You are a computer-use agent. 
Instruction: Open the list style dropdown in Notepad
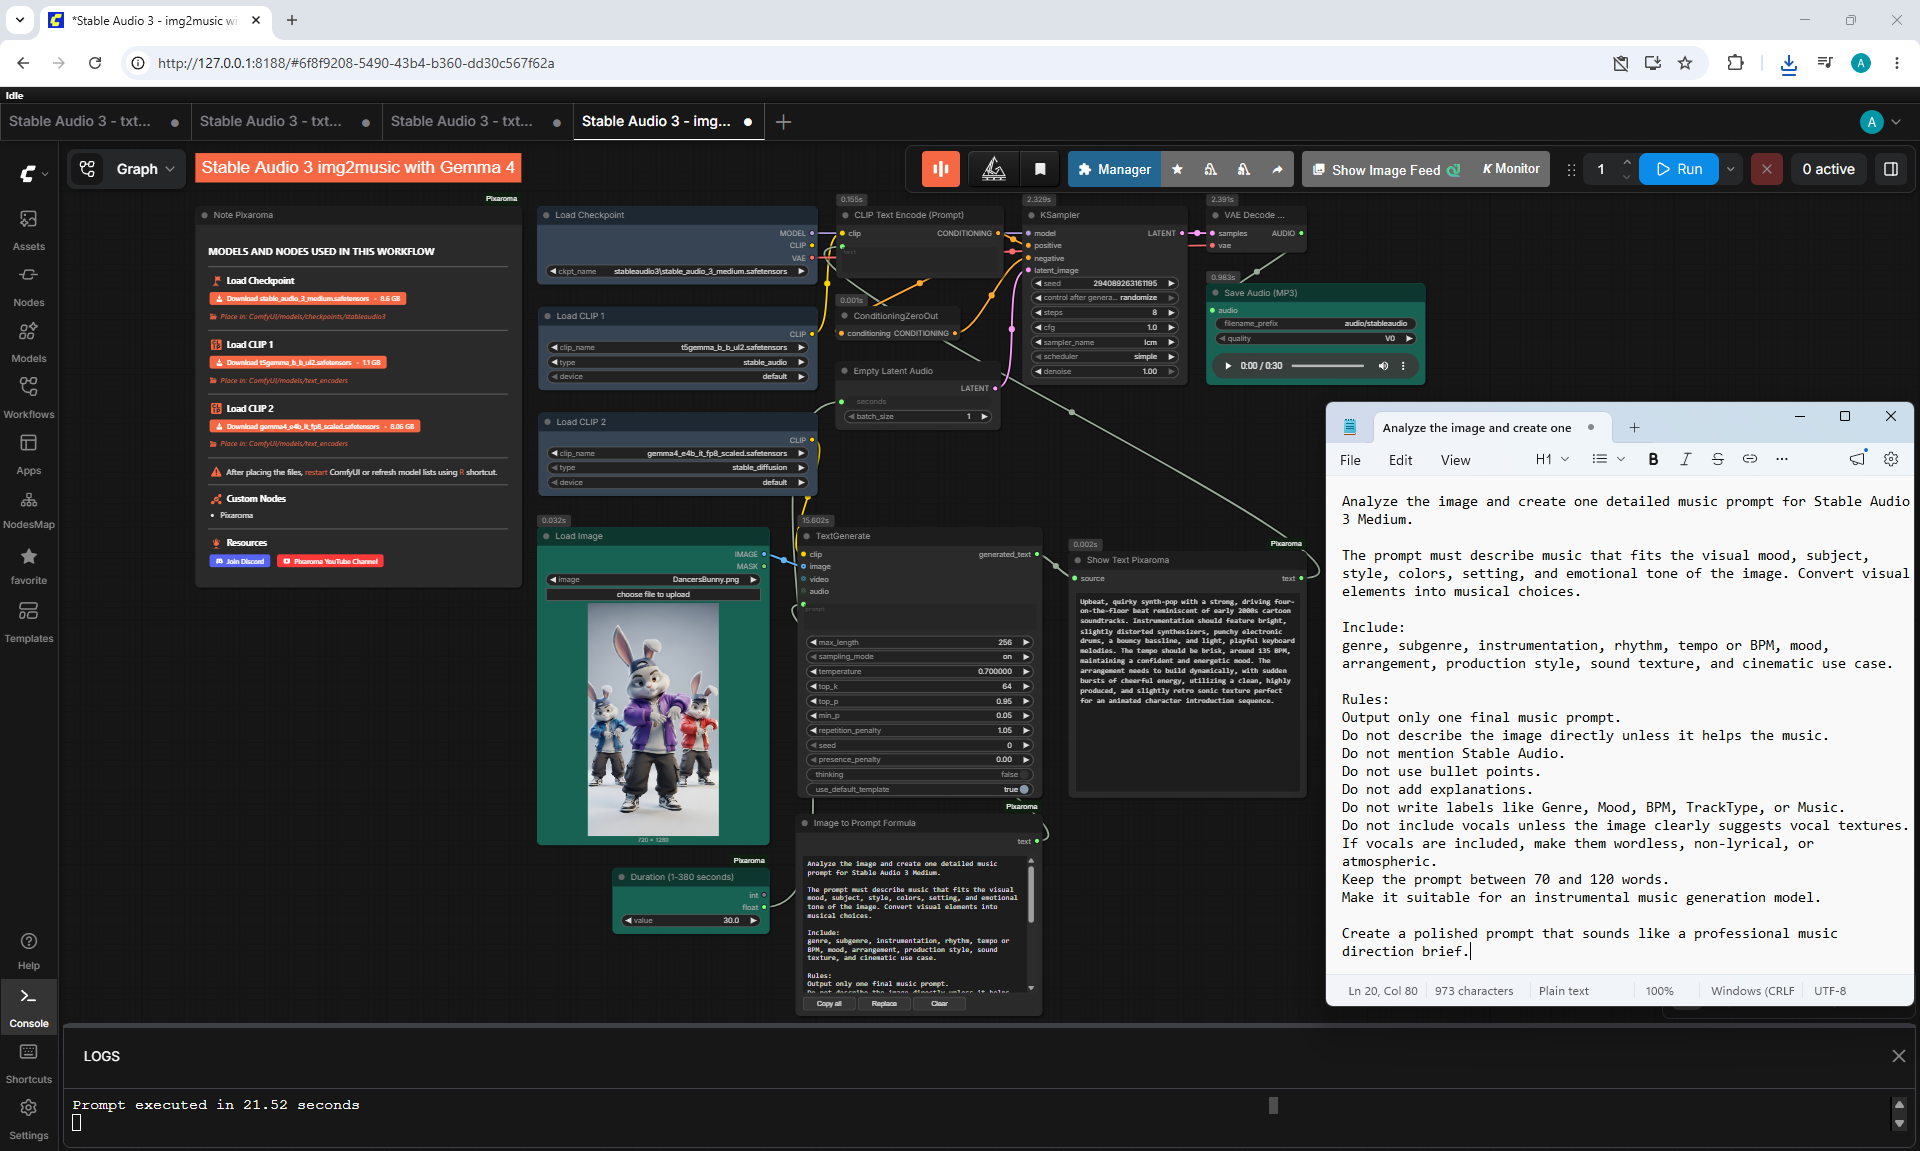(x=1608, y=459)
